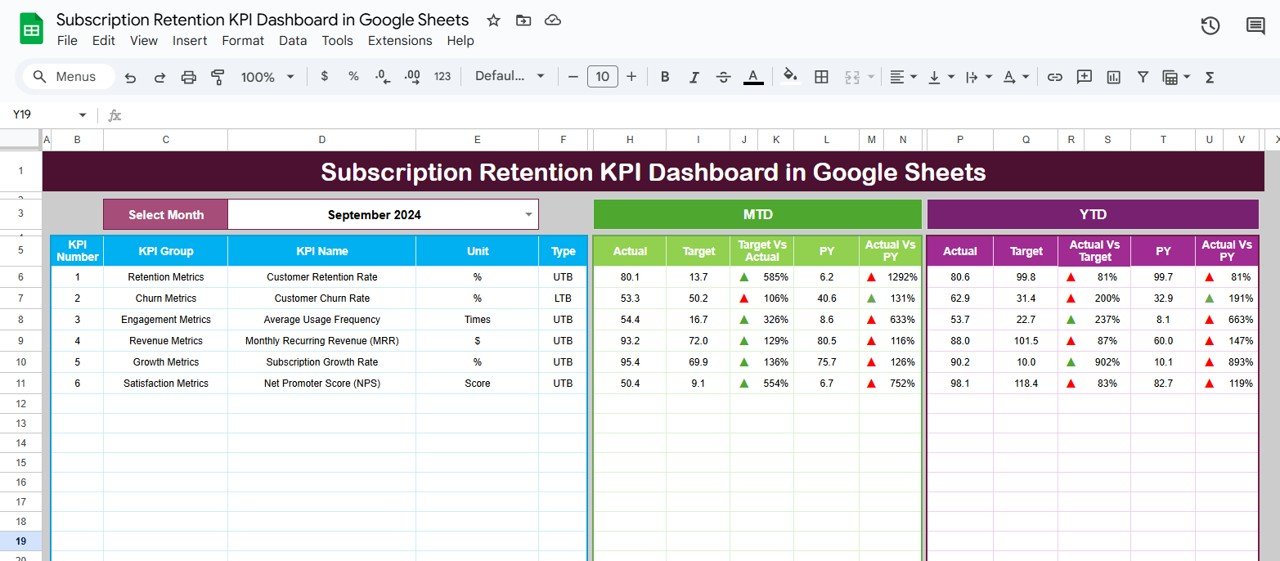Click the font size field
The image size is (1280, 561).
pyautogui.click(x=602, y=77)
